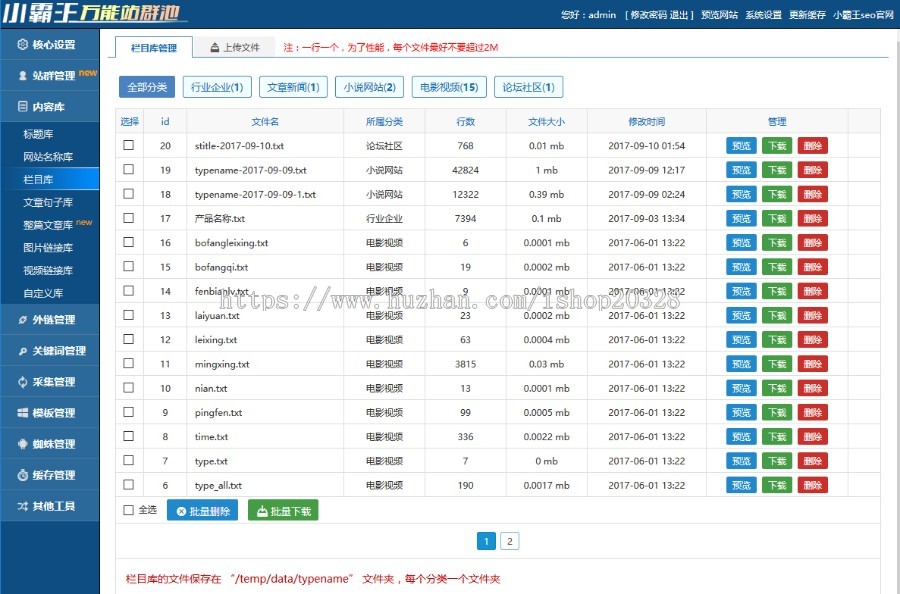The height and width of the screenshot is (594, 900).
Task: Filter by 论坛社区(1) category
Action: coord(529,87)
